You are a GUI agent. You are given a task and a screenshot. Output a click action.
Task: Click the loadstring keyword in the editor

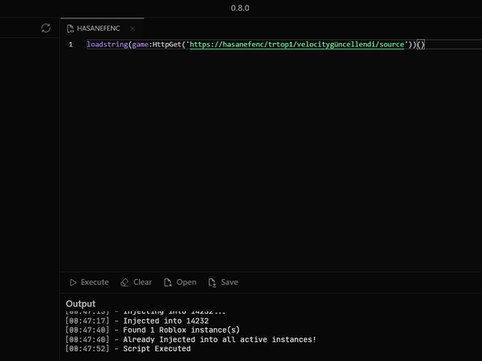[107, 44]
